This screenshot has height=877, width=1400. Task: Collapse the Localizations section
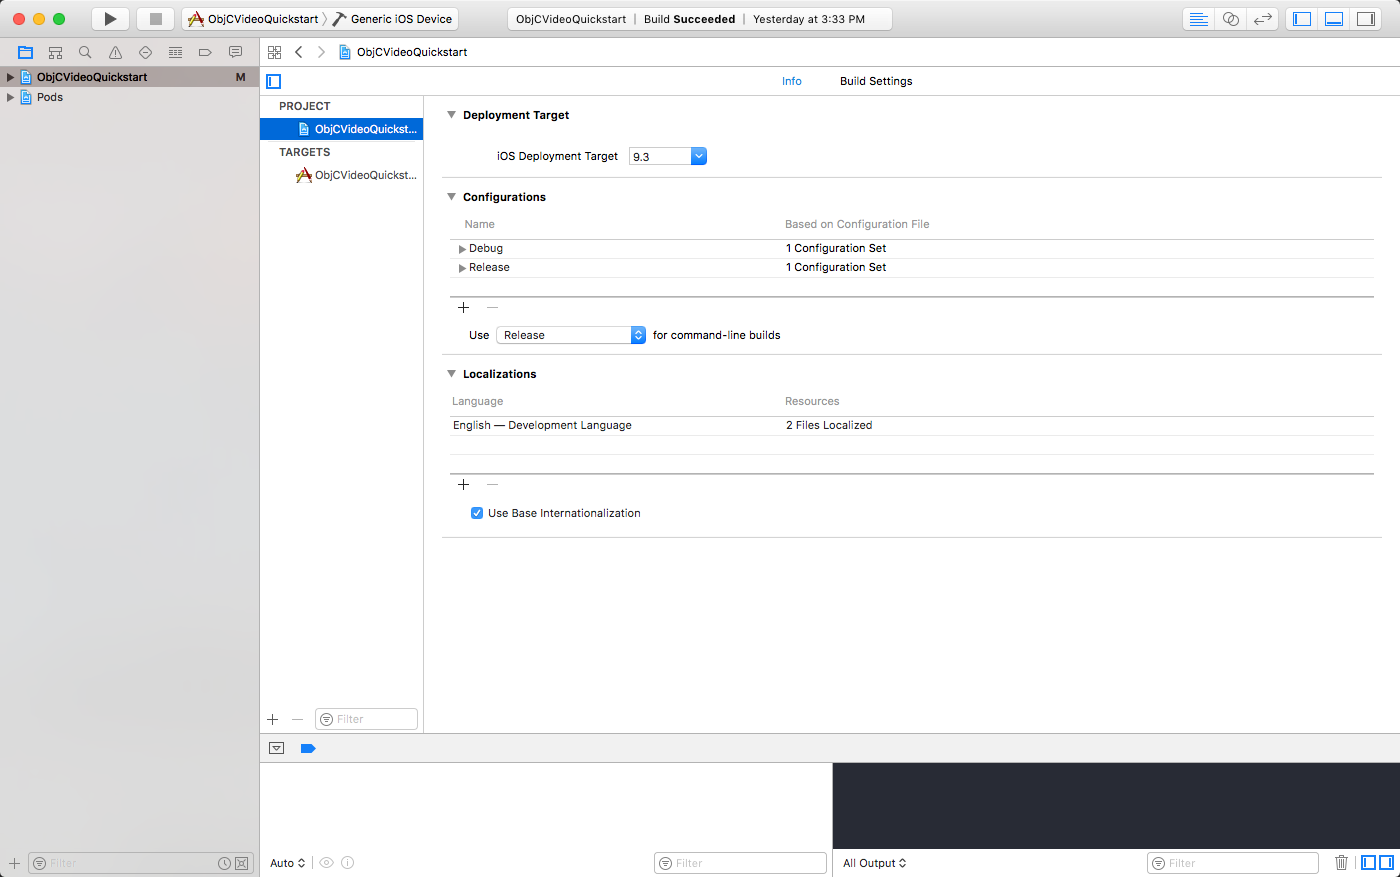click(451, 374)
